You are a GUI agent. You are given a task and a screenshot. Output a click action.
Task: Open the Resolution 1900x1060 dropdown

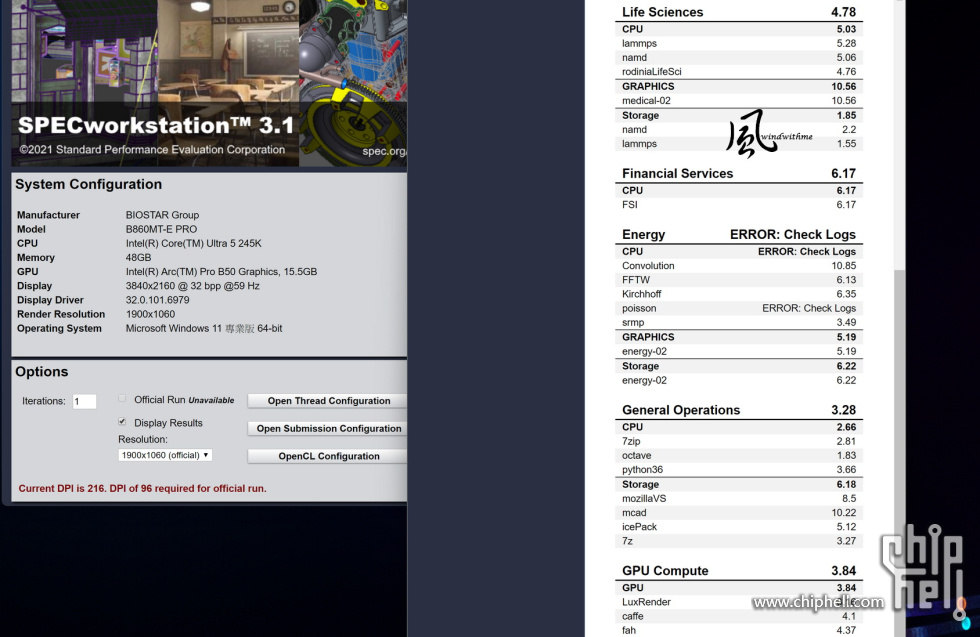point(165,455)
